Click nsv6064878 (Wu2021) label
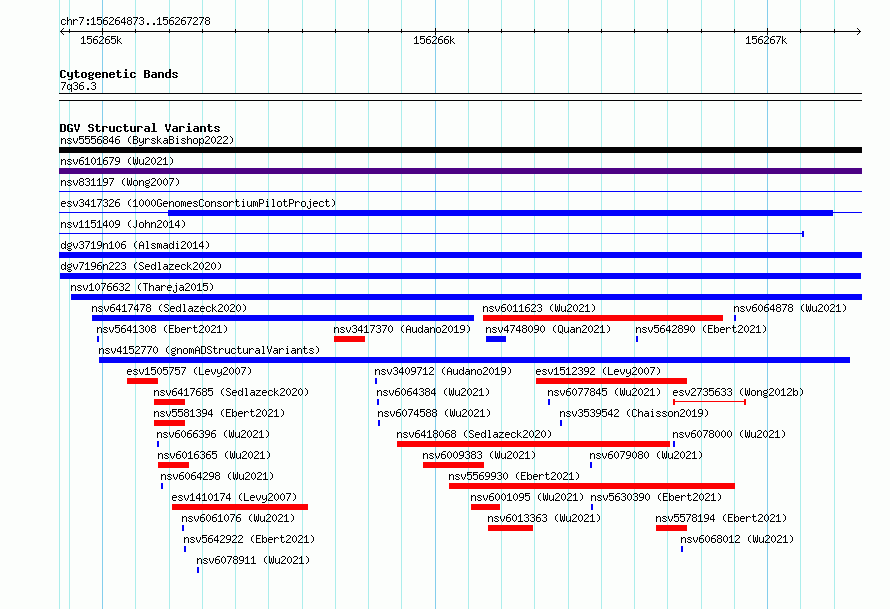This screenshot has width=890, height=609. pyautogui.click(x=790, y=308)
